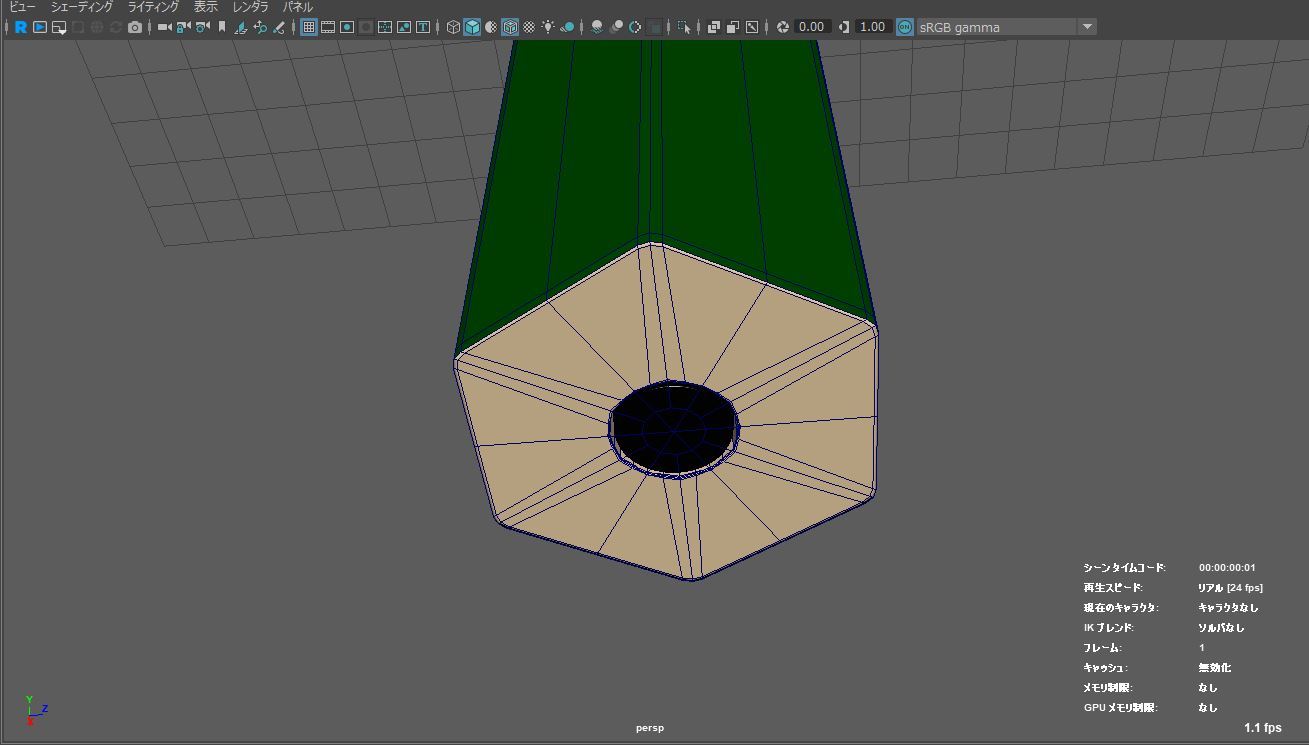Viewport: 1309px width, 745px height.
Task: Select Wireframe display cube icon
Action: click(x=453, y=27)
